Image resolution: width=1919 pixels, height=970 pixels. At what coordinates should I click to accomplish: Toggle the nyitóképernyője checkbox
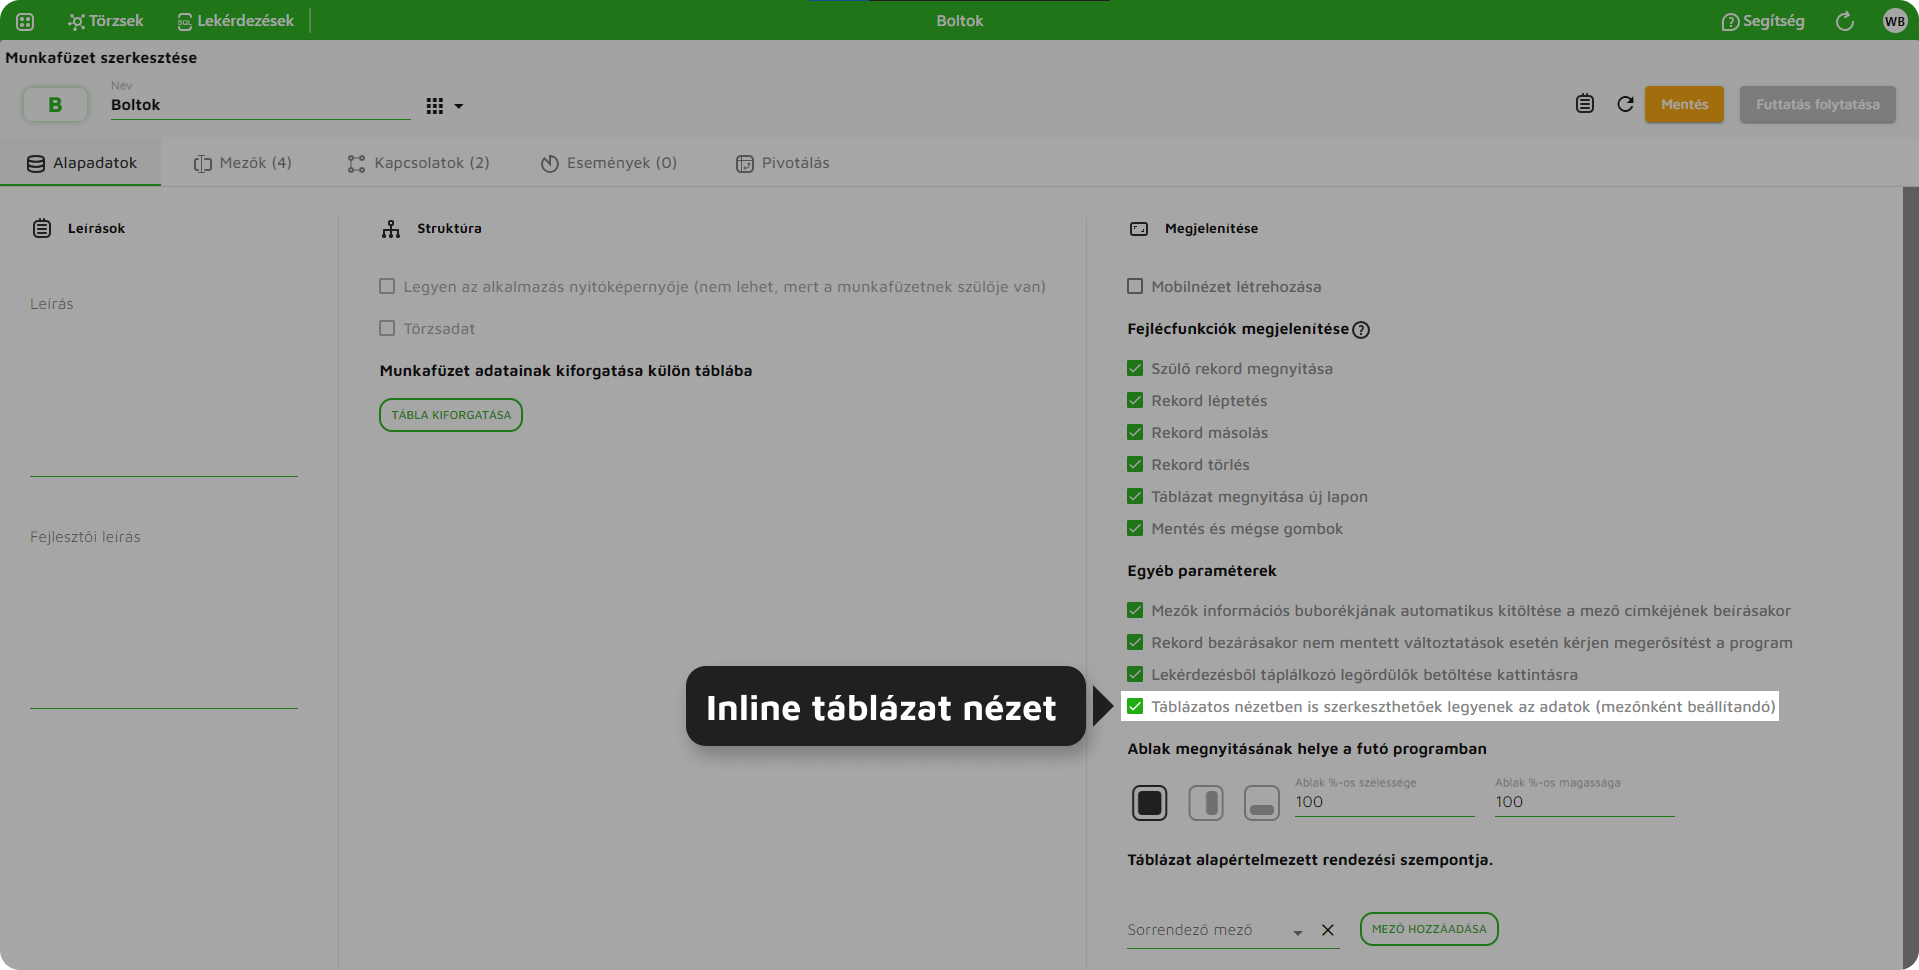(x=387, y=286)
